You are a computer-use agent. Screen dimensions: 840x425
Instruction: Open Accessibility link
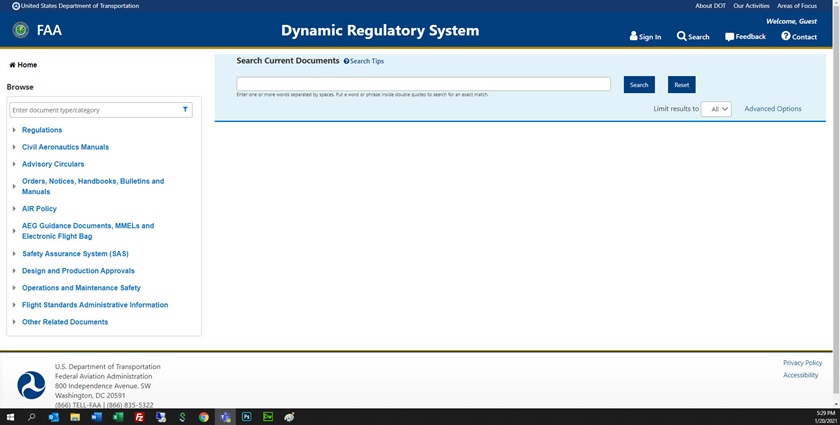point(800,375)
